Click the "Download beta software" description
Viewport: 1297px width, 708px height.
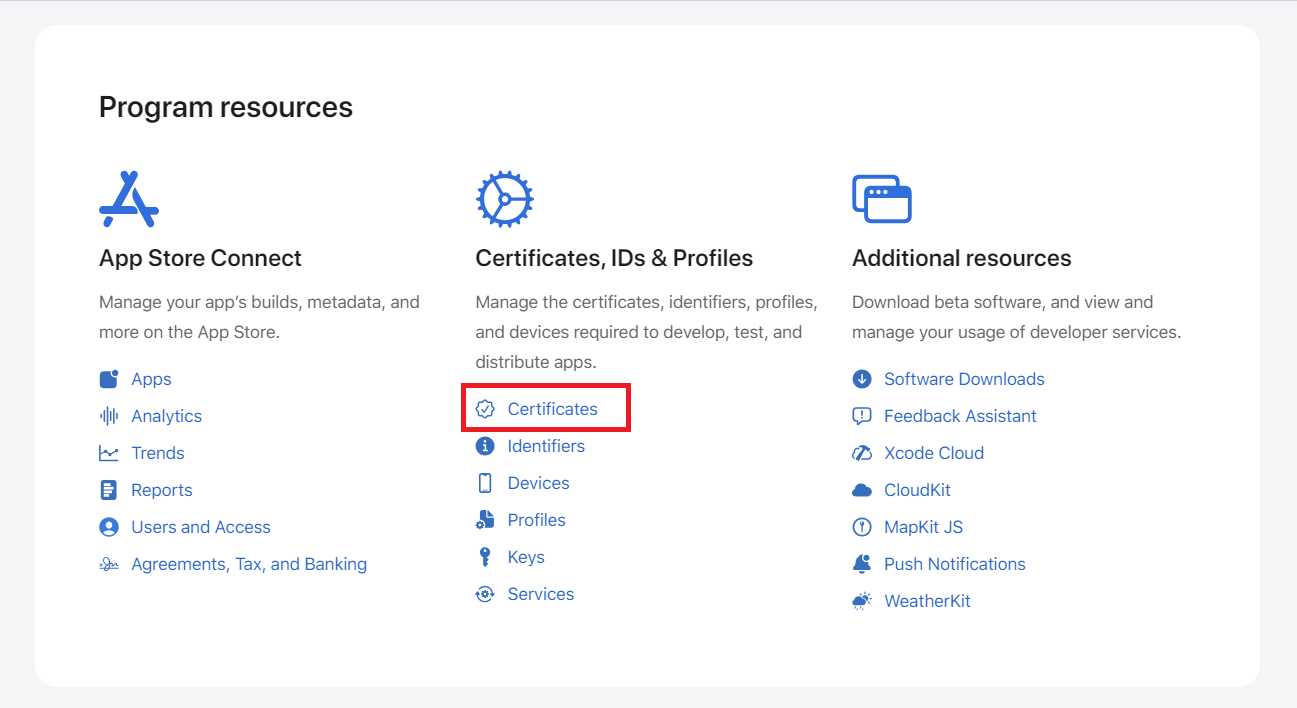[1017, 317]
